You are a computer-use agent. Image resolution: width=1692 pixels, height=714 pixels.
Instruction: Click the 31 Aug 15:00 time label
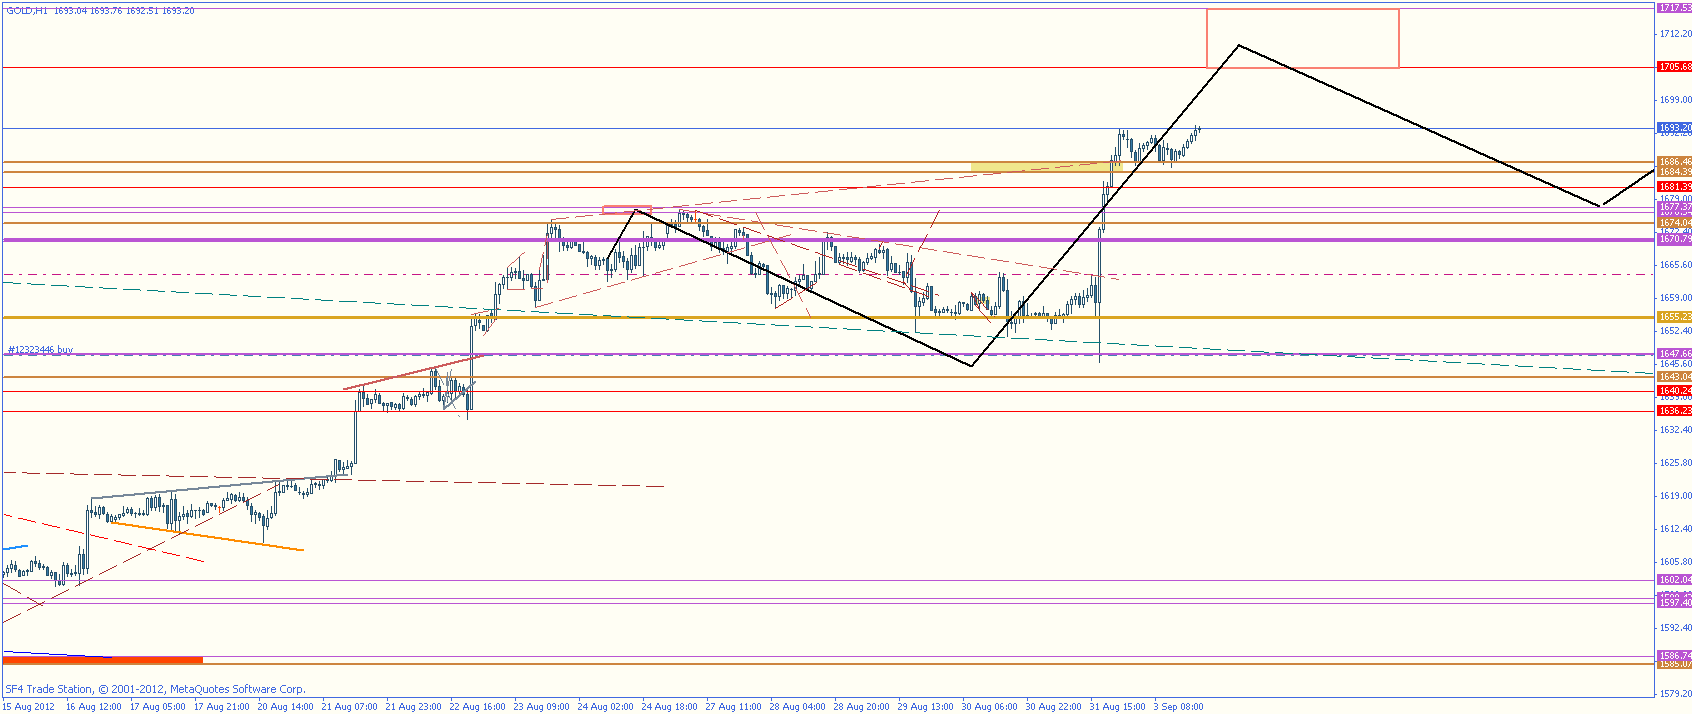(x=1117, y=707)
